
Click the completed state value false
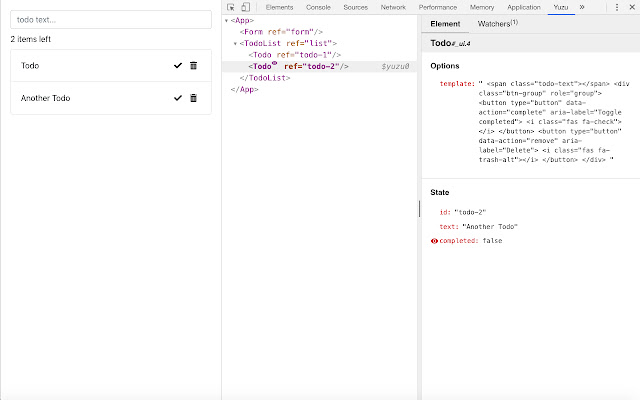[492, 241]
